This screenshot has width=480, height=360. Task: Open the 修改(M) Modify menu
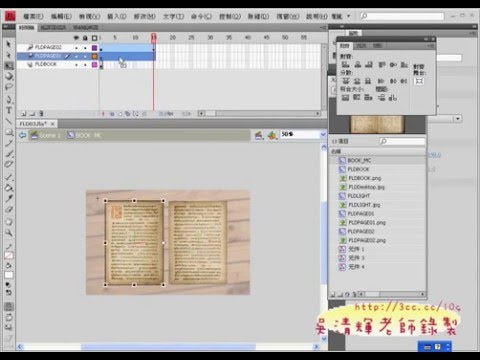tap(145, 16)
